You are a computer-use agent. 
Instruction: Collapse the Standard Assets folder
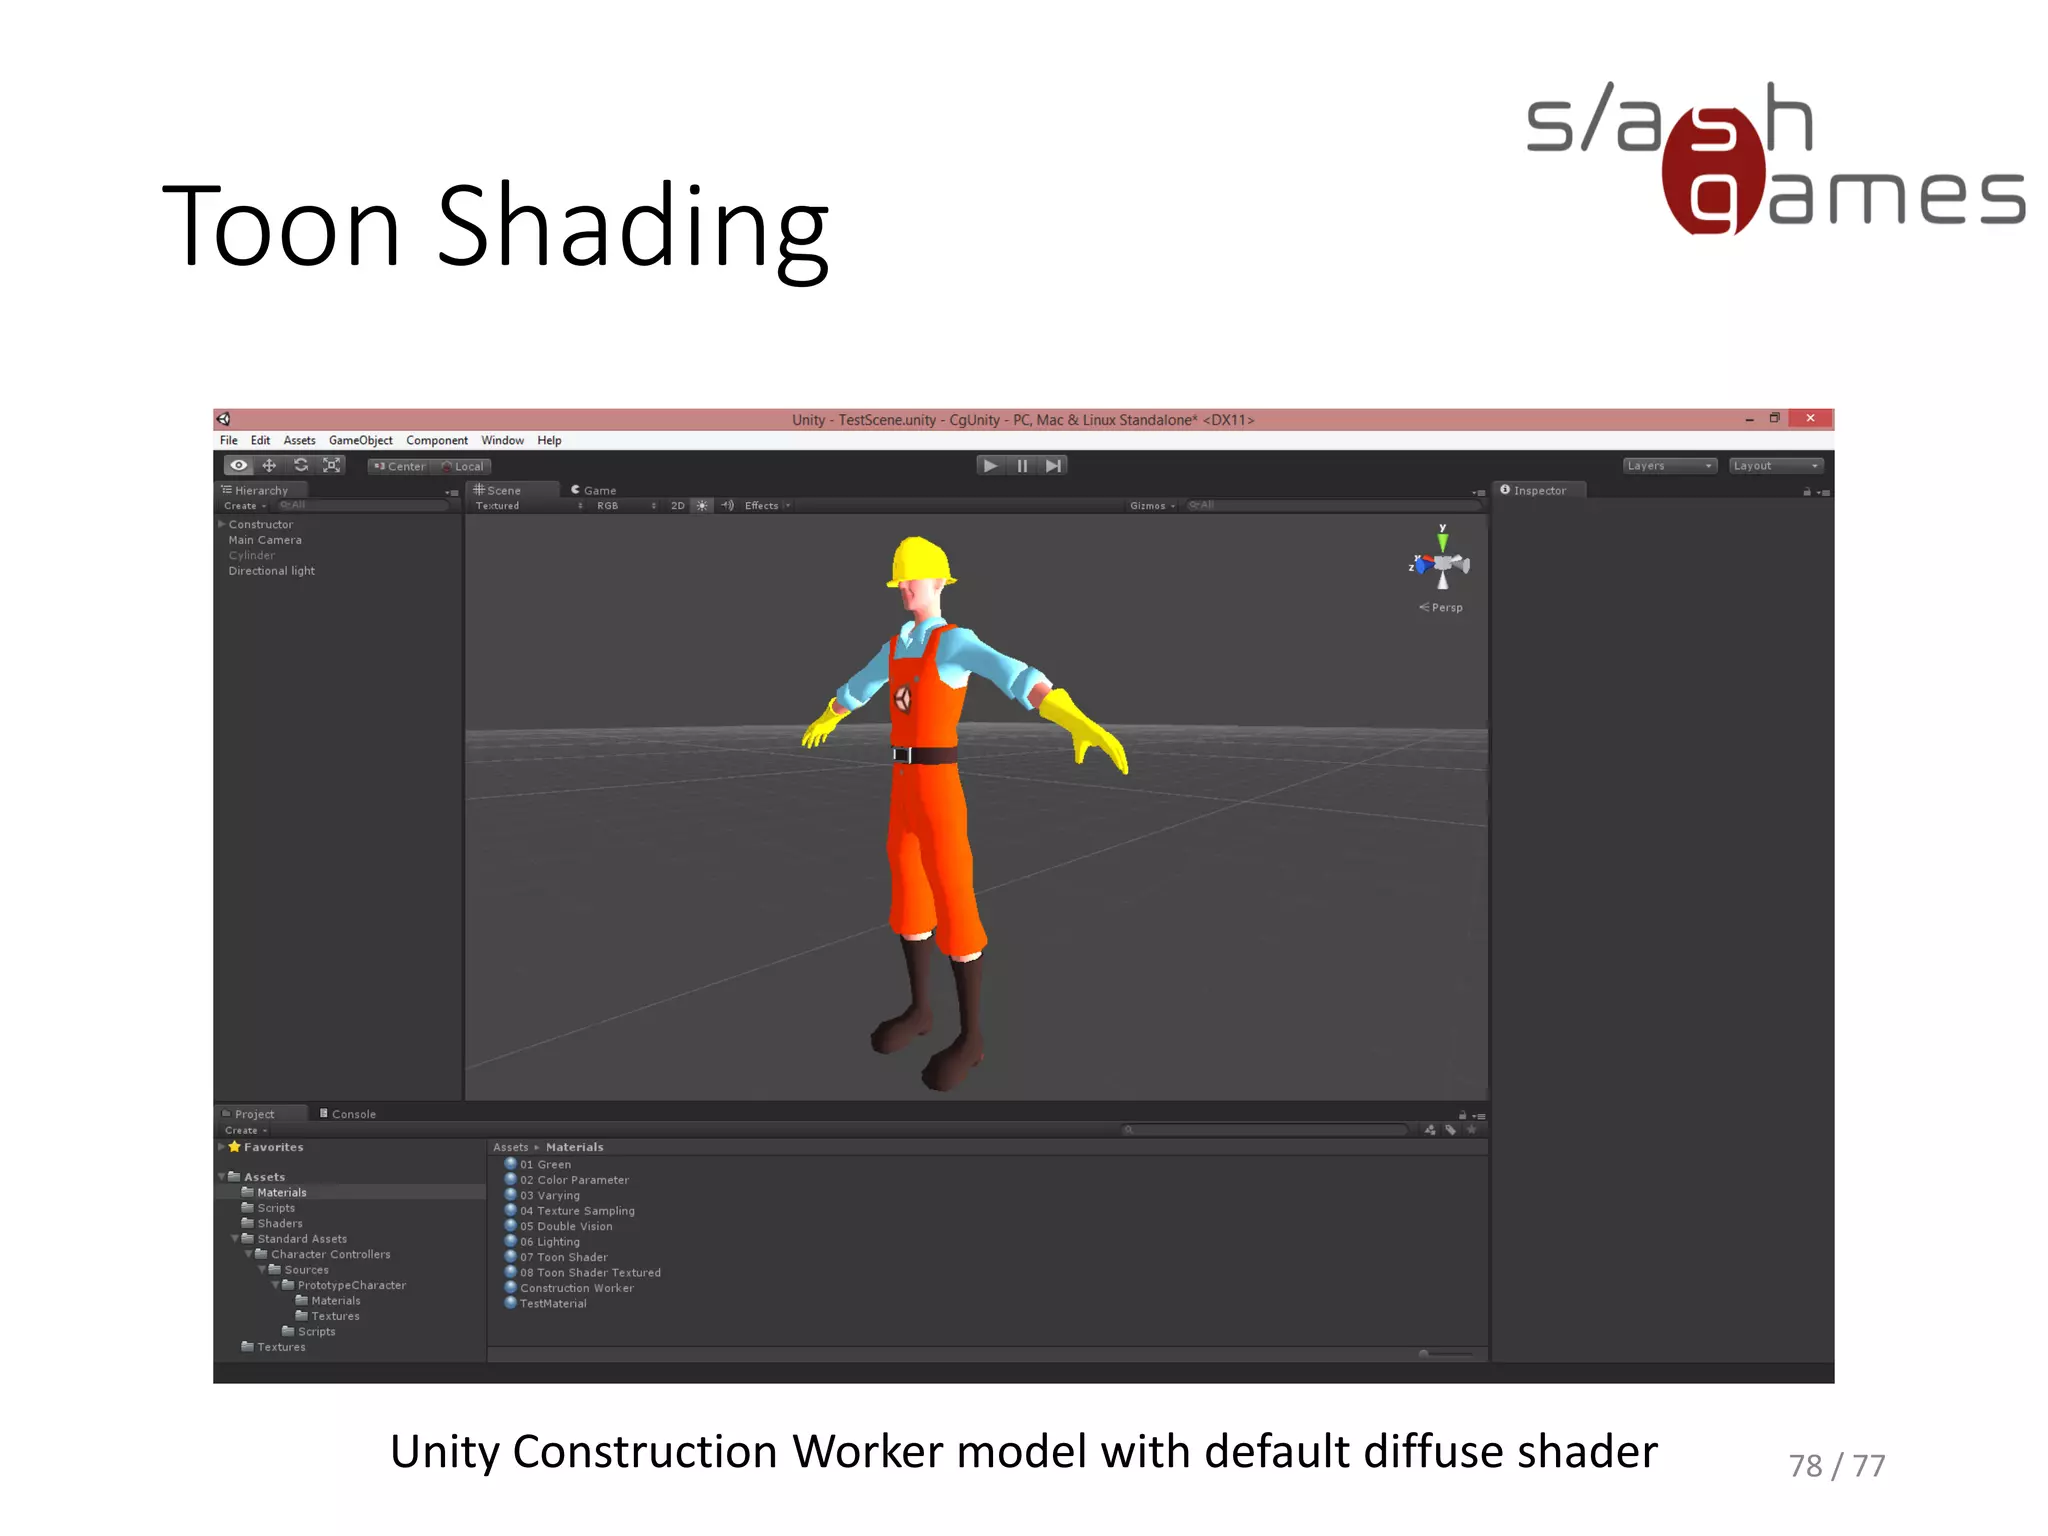click(235, 1239)
